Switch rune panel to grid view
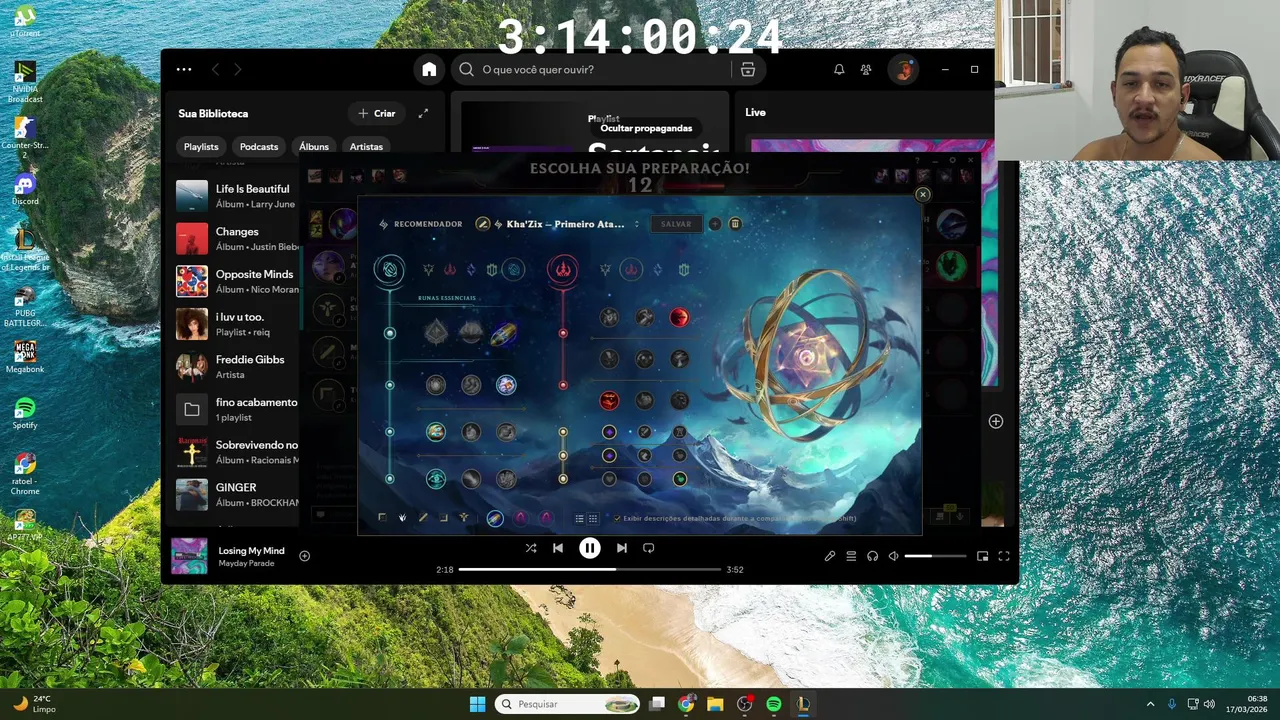This screenshot has width=1280, height=720. pyautogui.click(x=593, y=518)
